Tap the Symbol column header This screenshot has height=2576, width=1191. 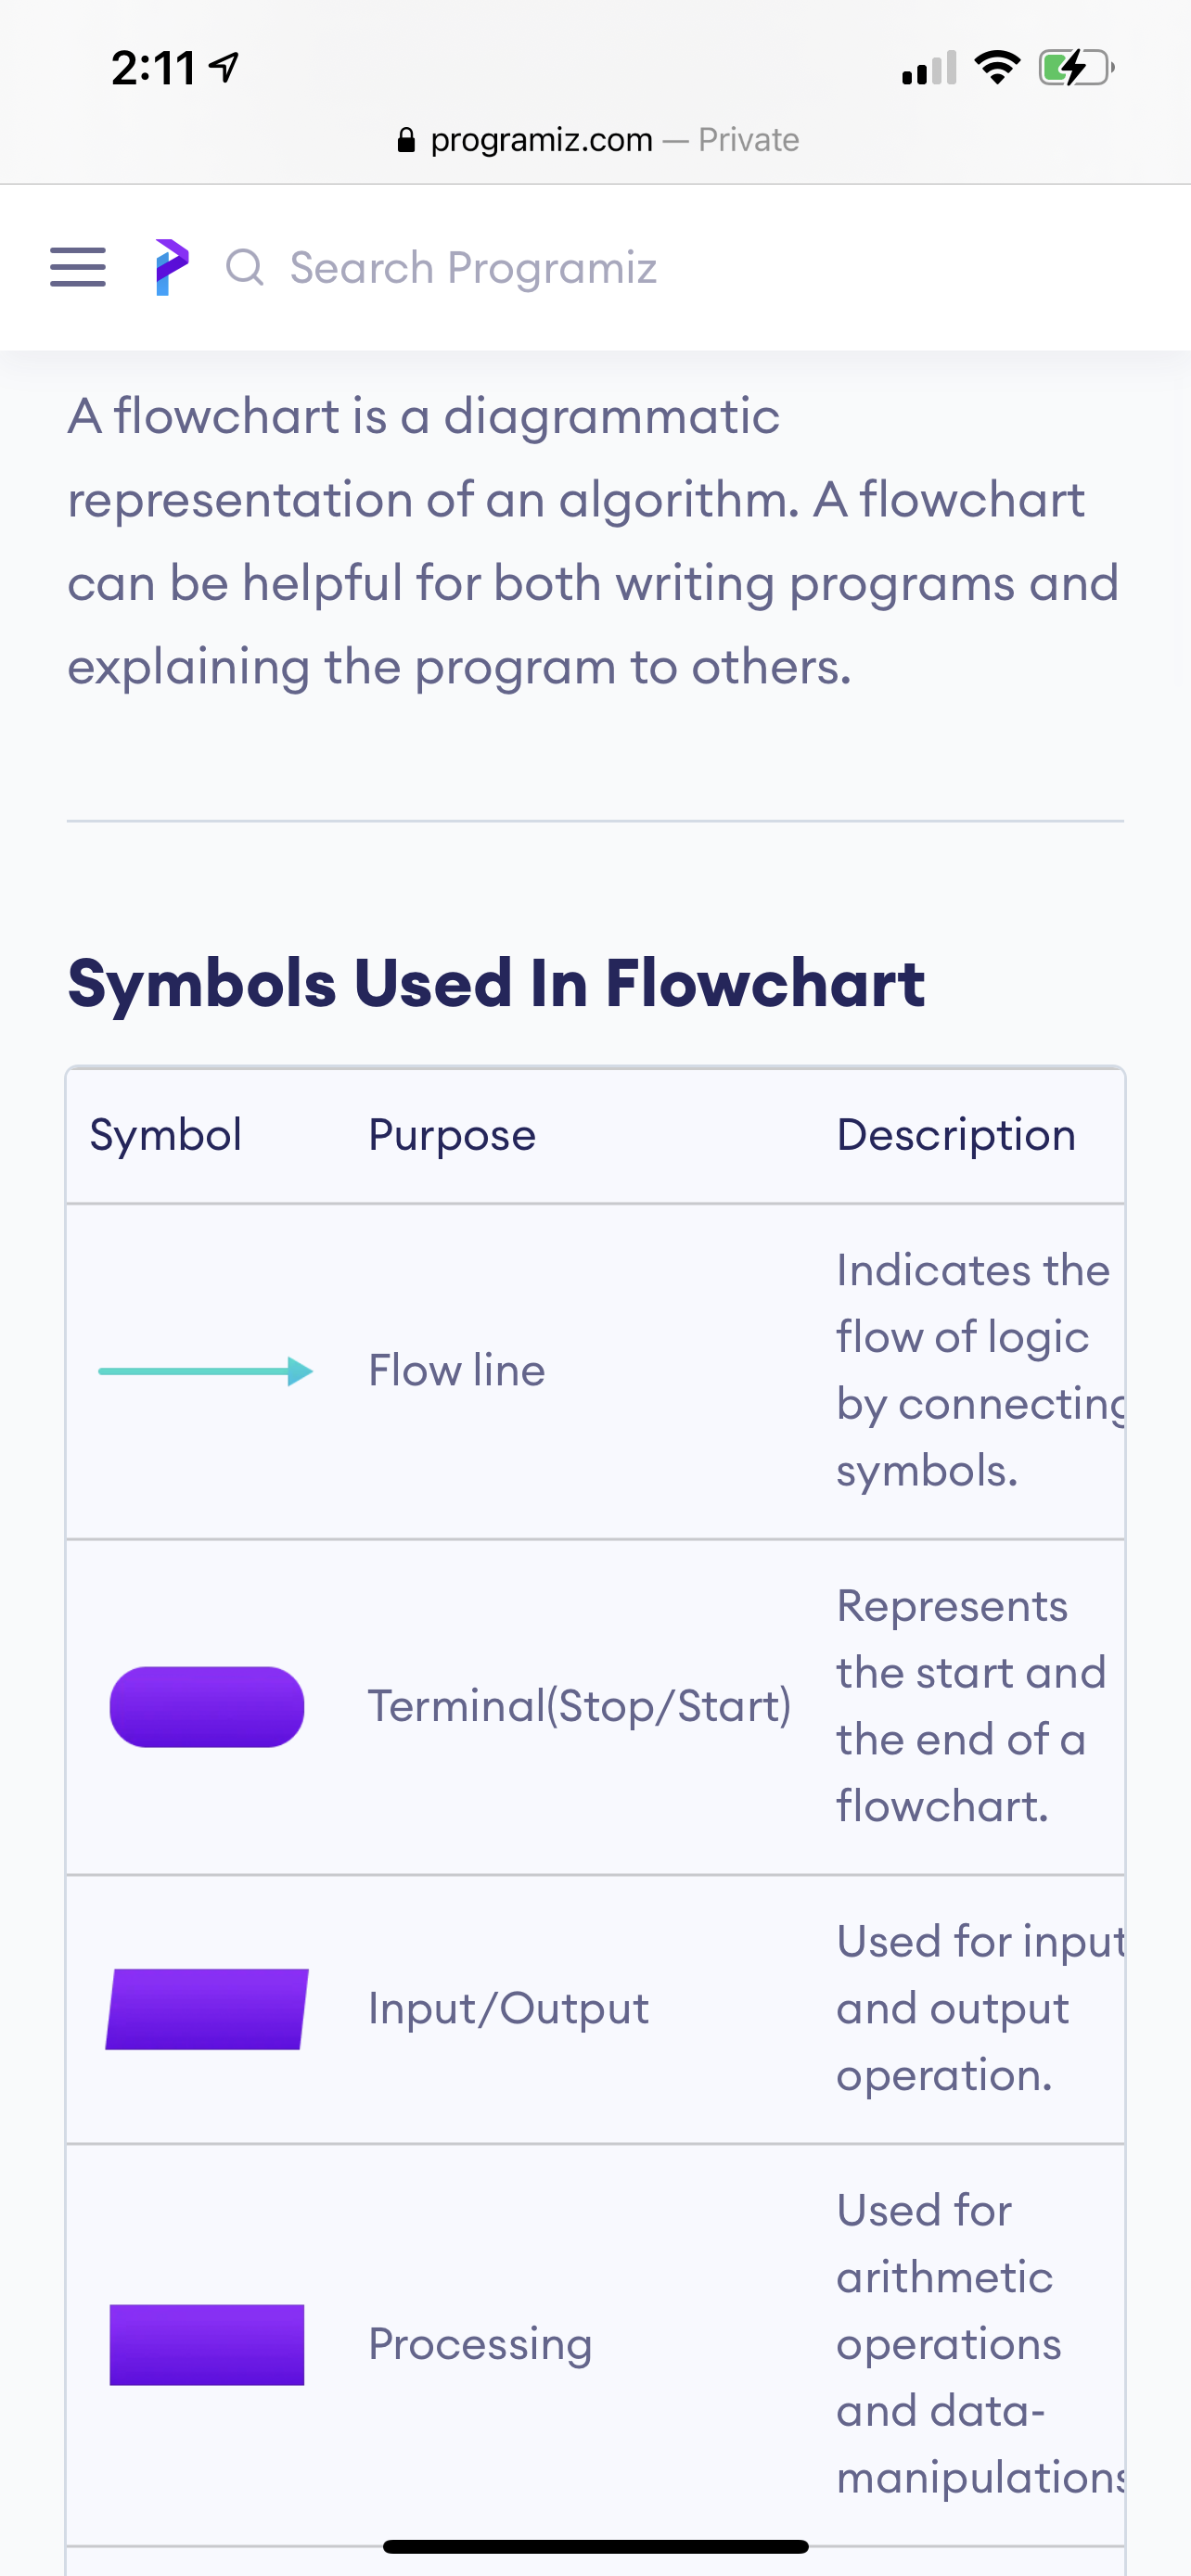166,1135
